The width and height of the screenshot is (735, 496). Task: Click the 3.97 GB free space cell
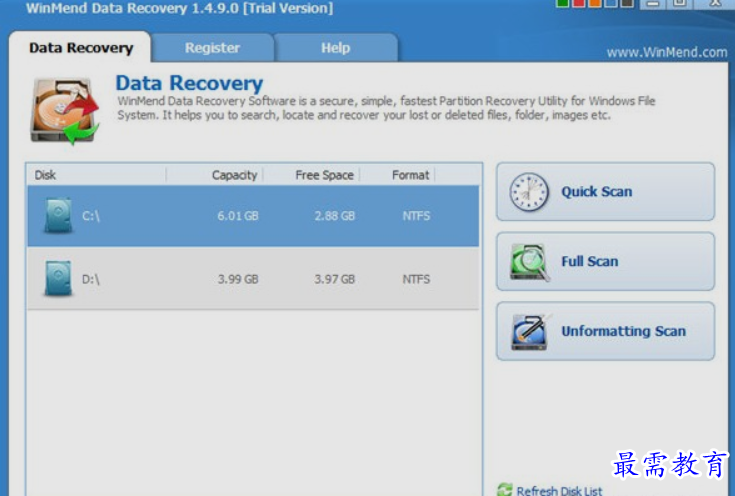334,279
